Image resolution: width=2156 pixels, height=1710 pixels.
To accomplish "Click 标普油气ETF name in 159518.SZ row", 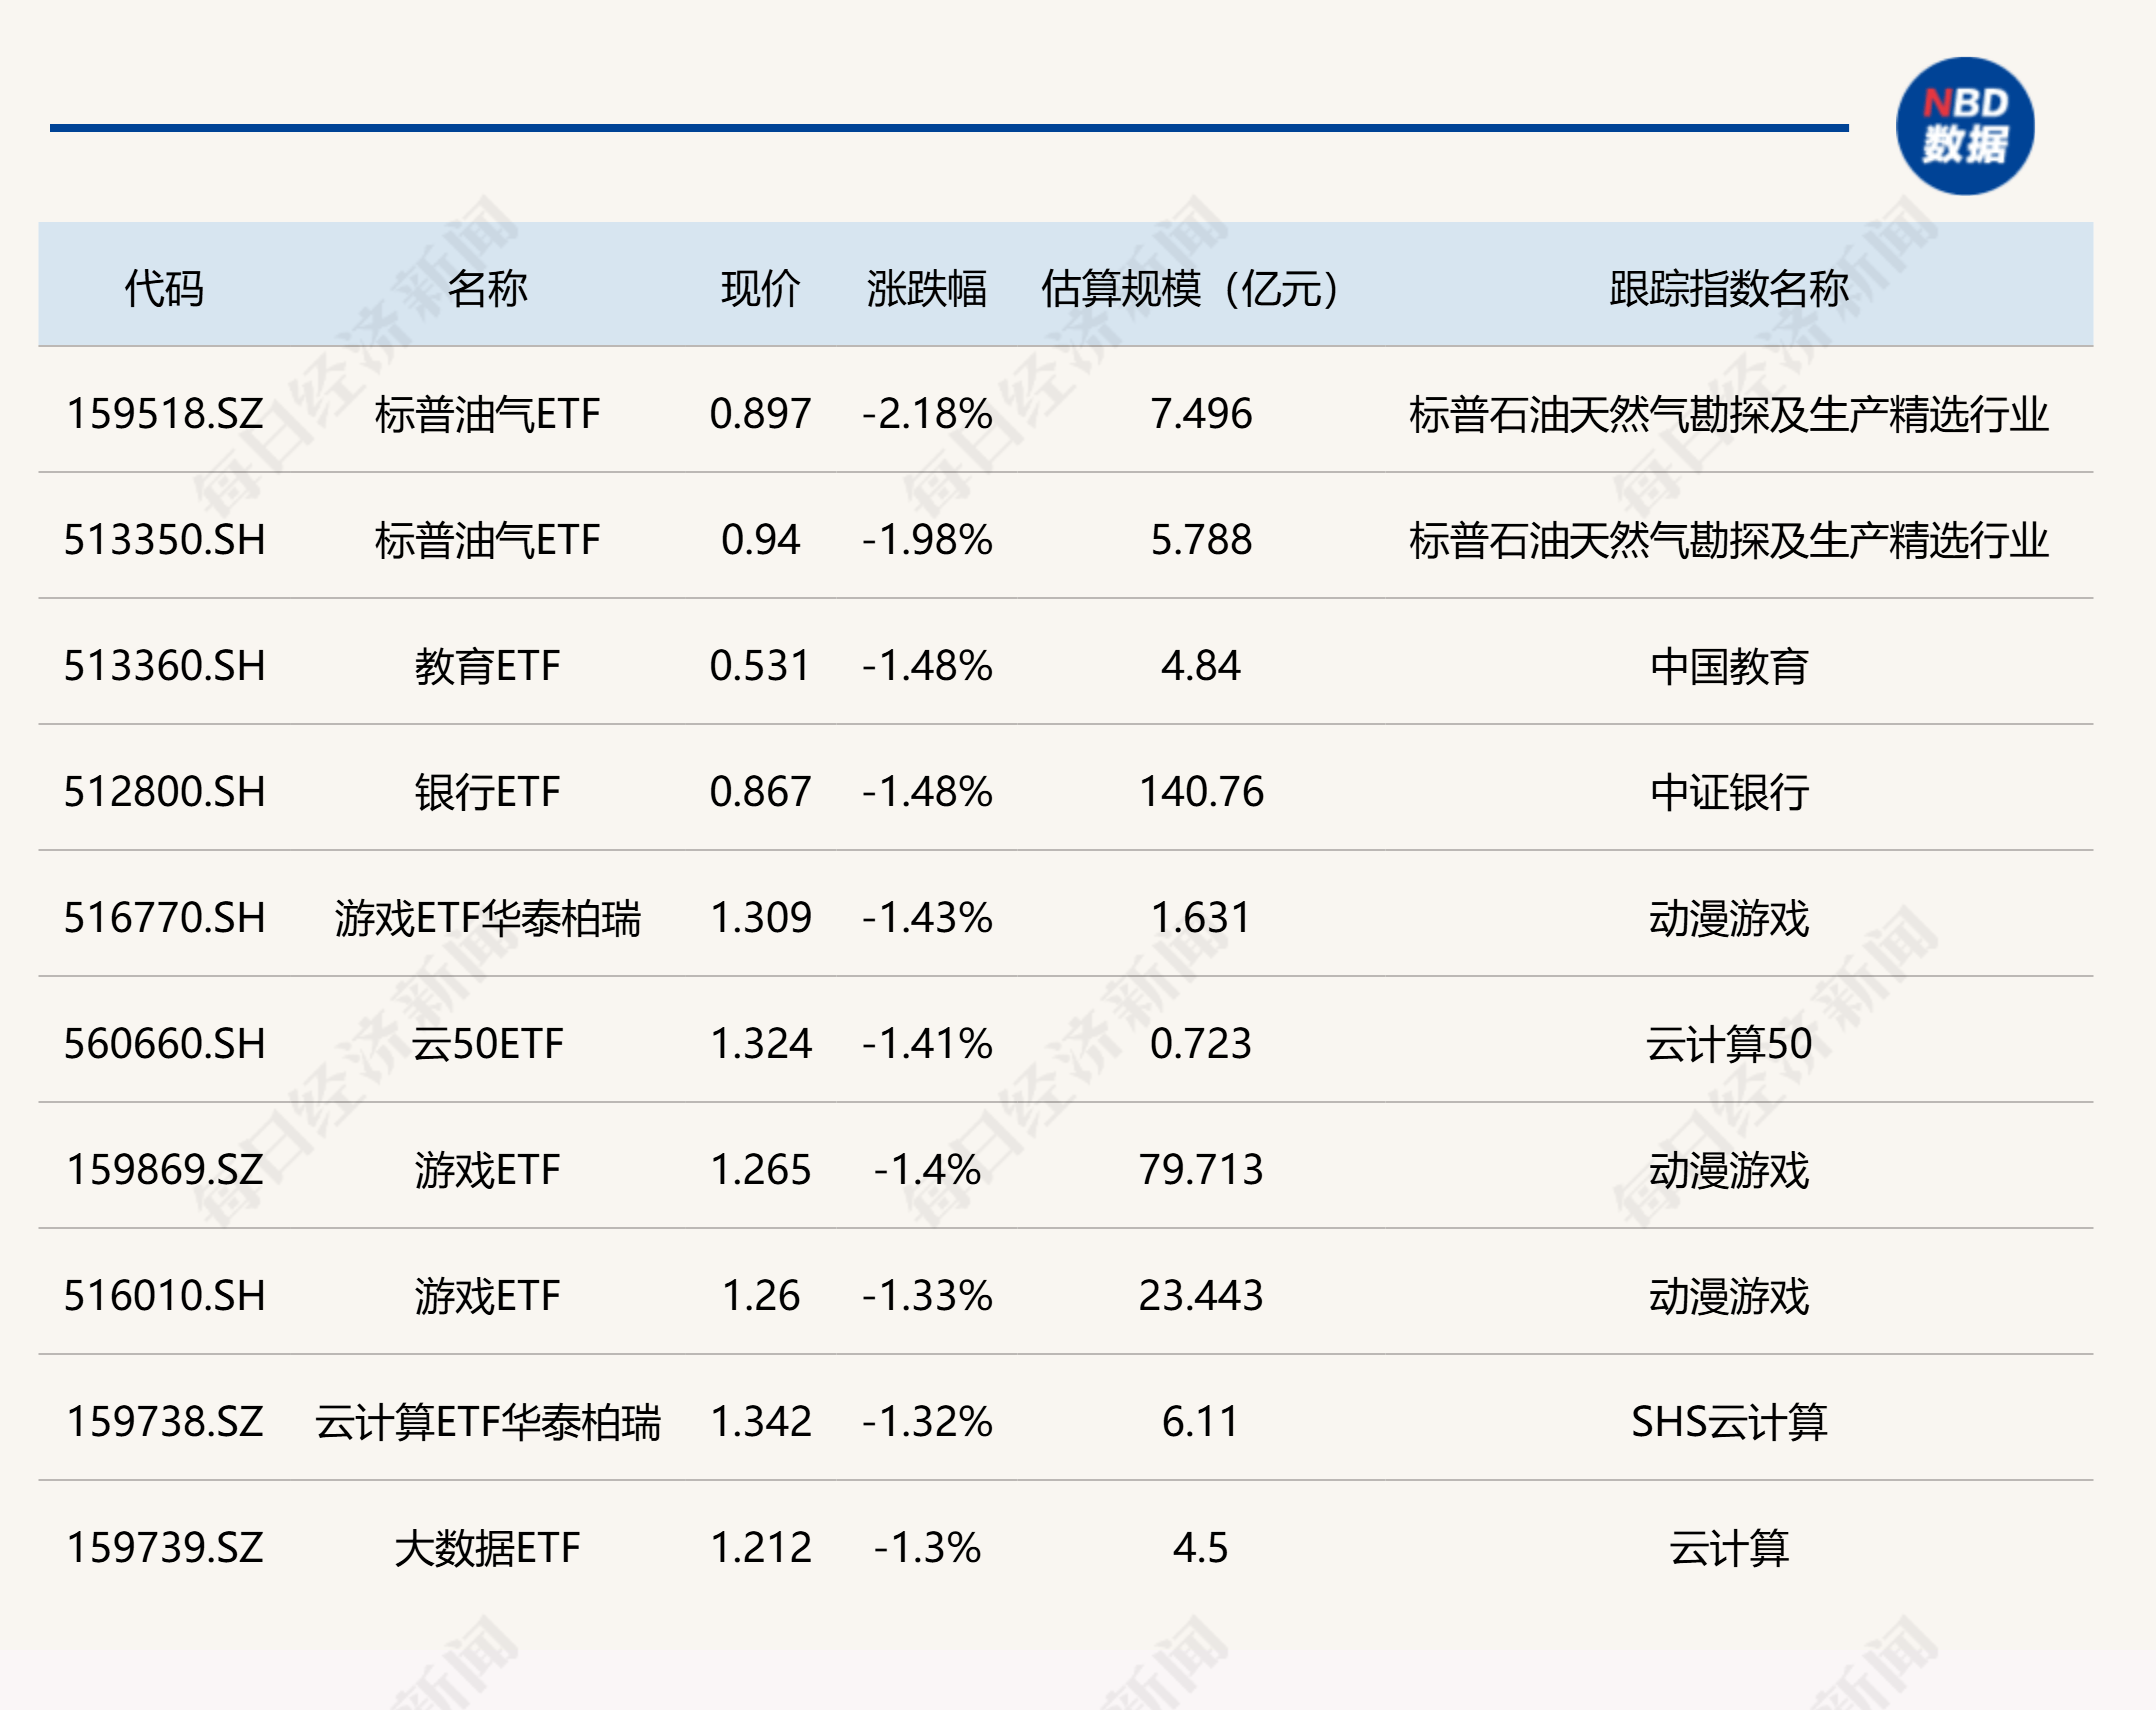I will point(487,414).
